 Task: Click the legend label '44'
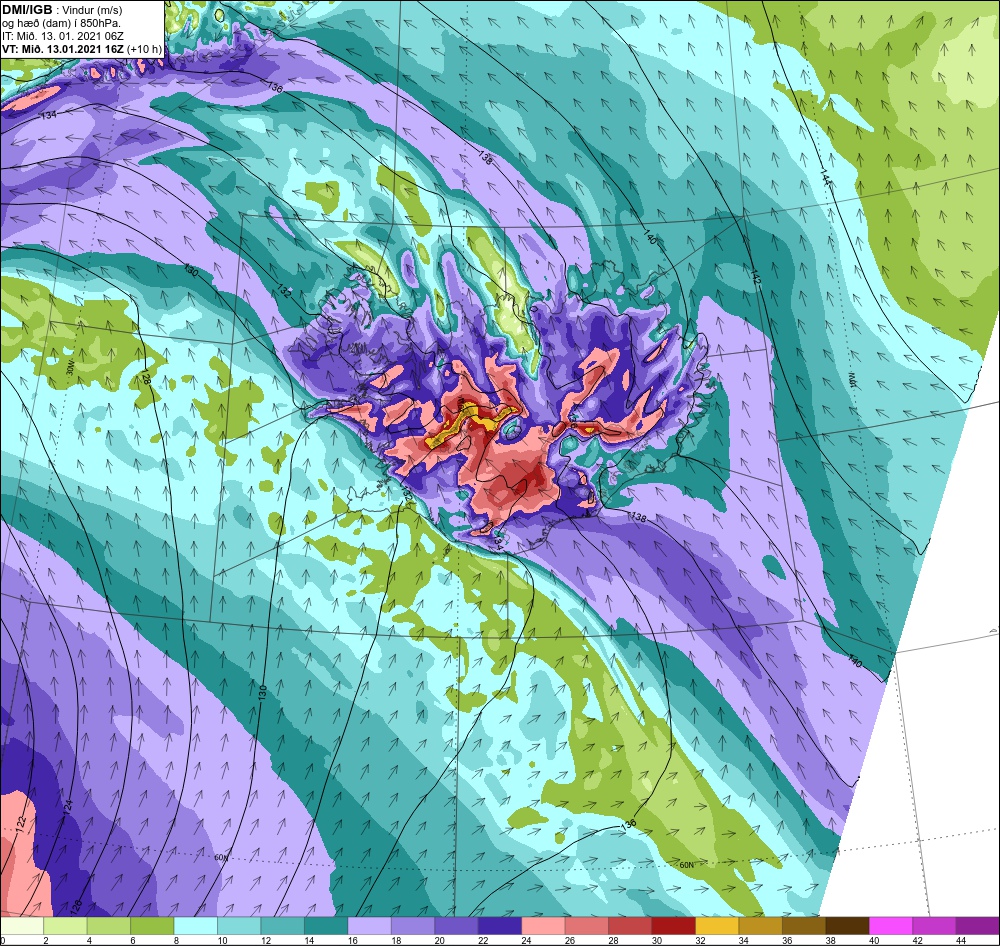click(x=961, y=940)
